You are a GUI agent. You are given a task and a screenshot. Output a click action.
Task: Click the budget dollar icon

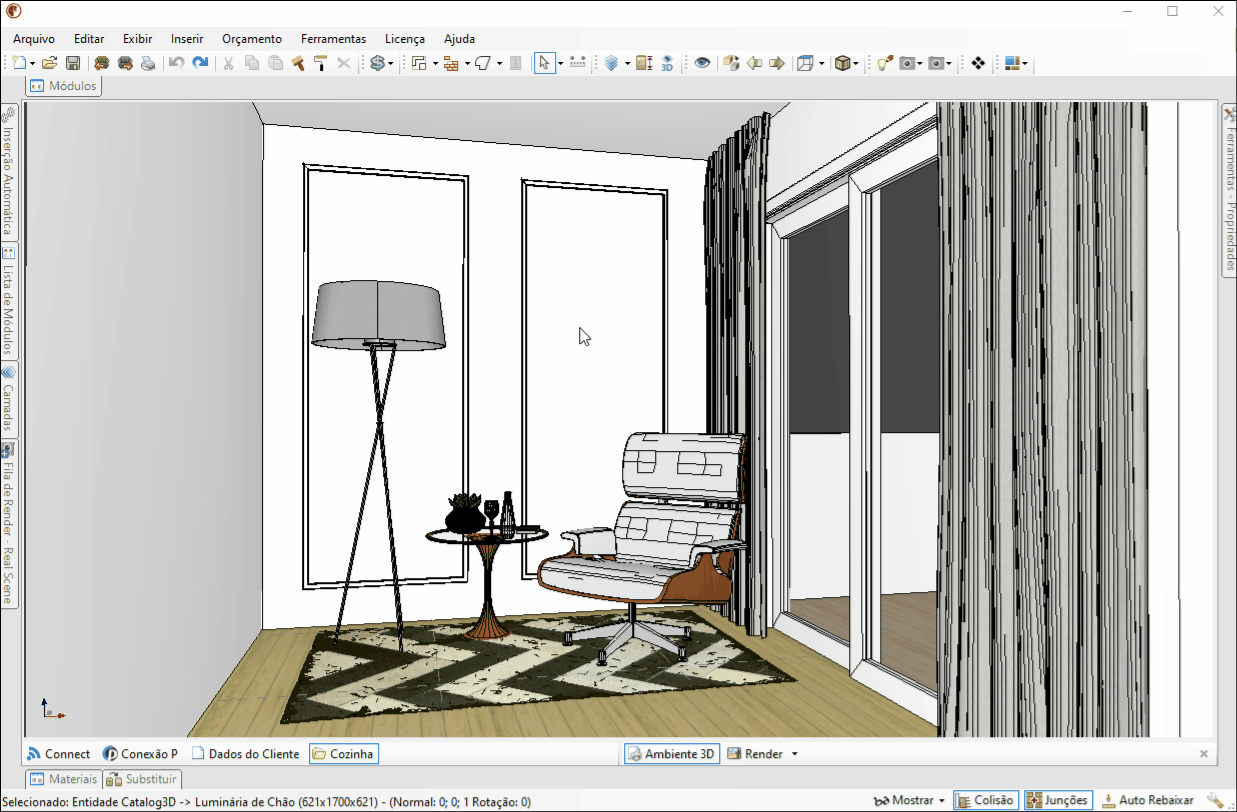377,63
